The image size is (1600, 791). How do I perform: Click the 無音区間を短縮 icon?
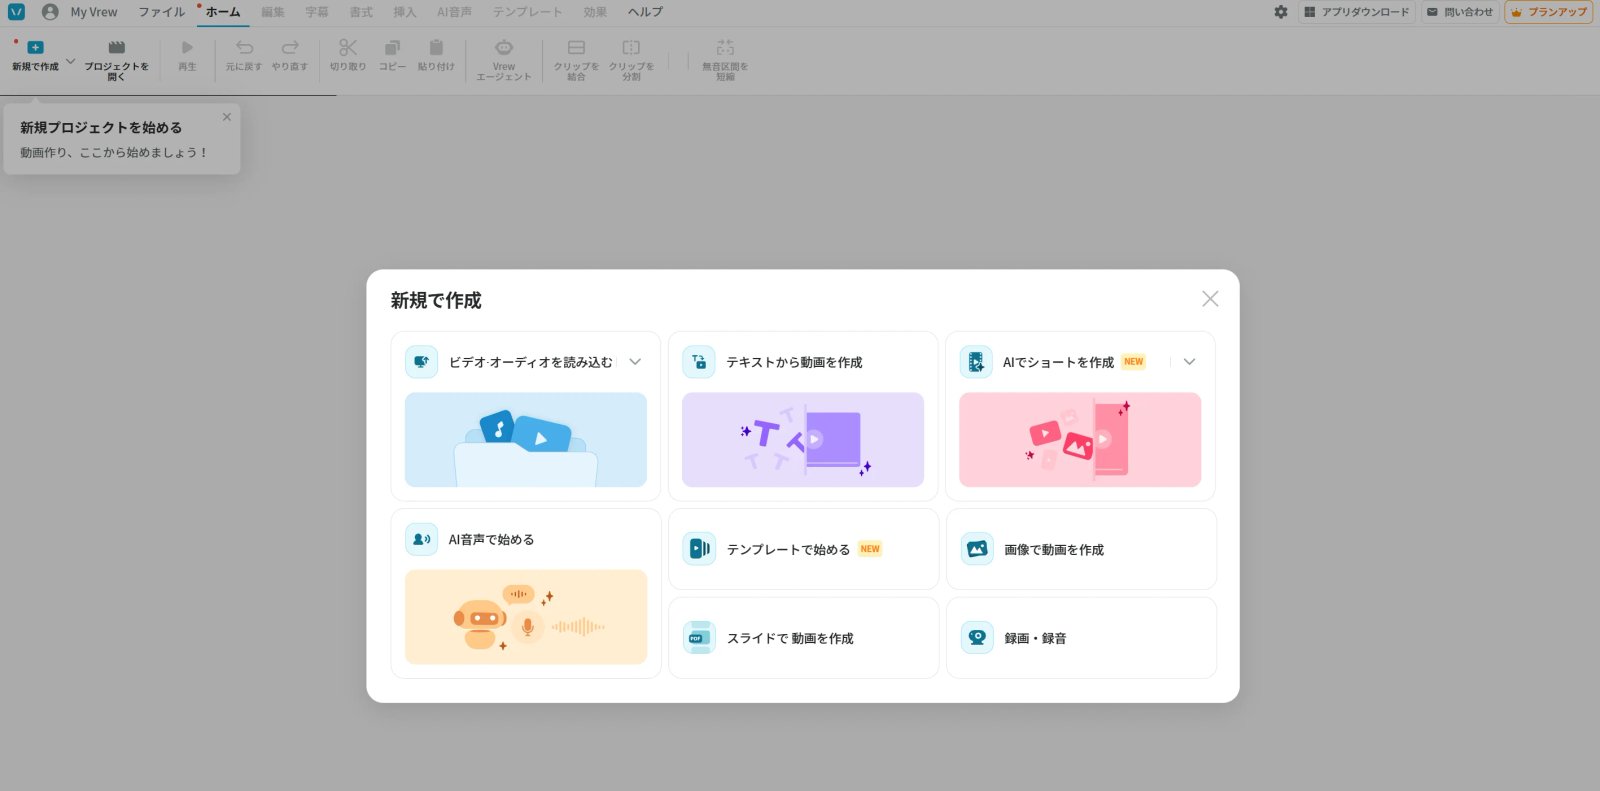coord(725,47)
